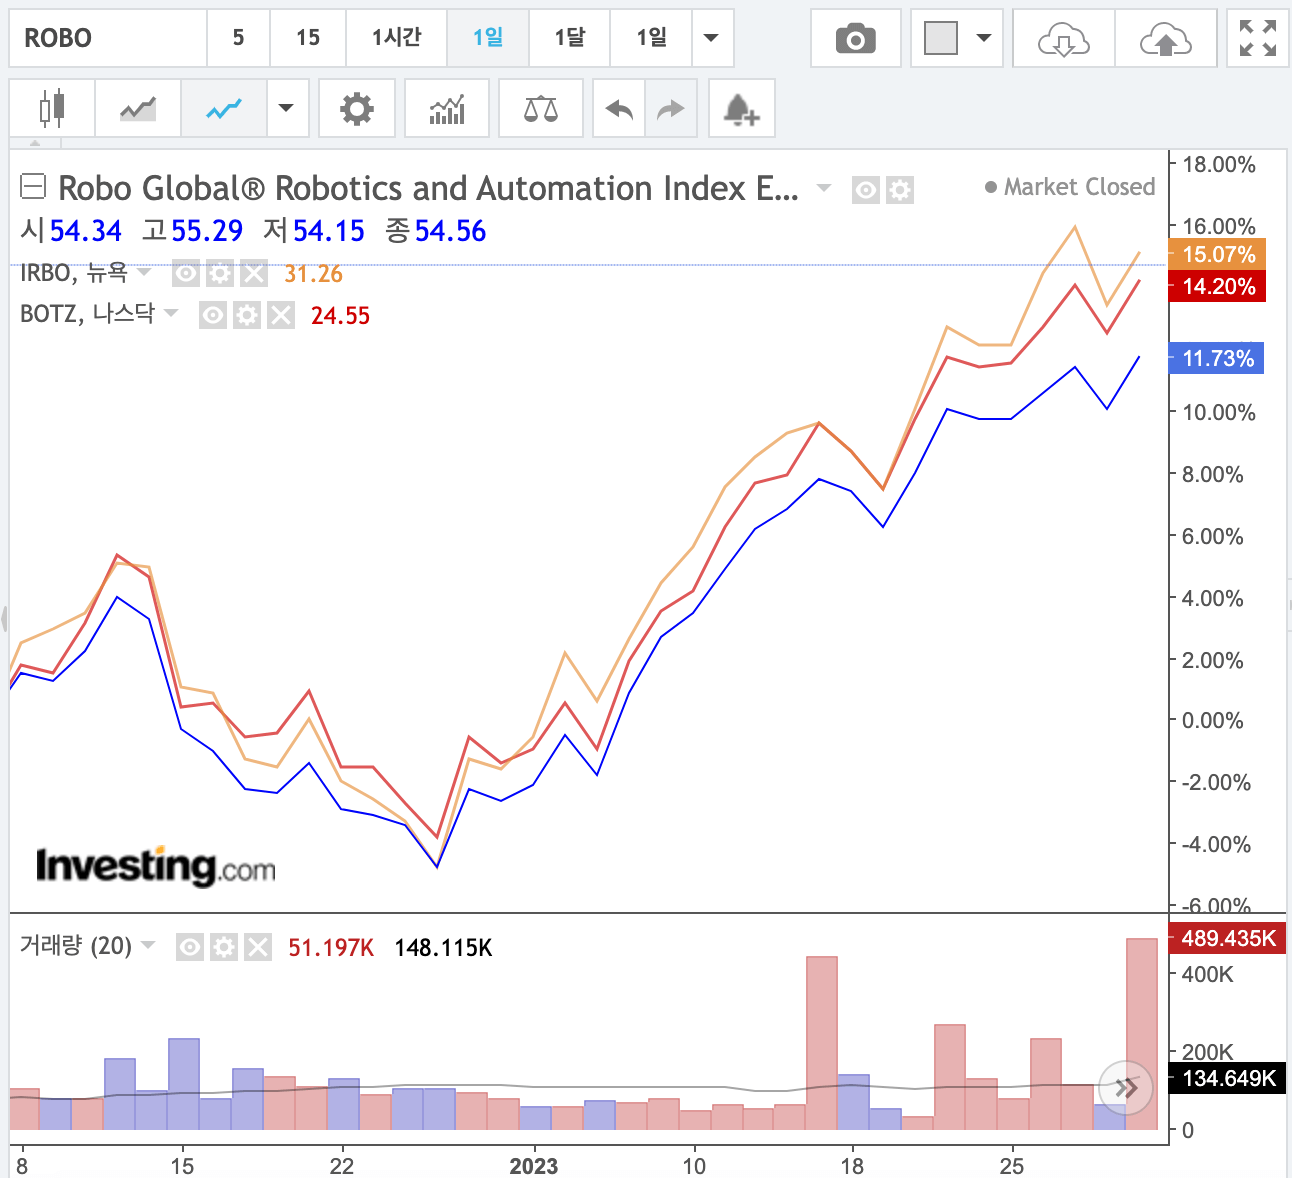This screenshot has width=1292, height=1178.
Task: Open compare symbols scale icon
Action: coord(541,108)
